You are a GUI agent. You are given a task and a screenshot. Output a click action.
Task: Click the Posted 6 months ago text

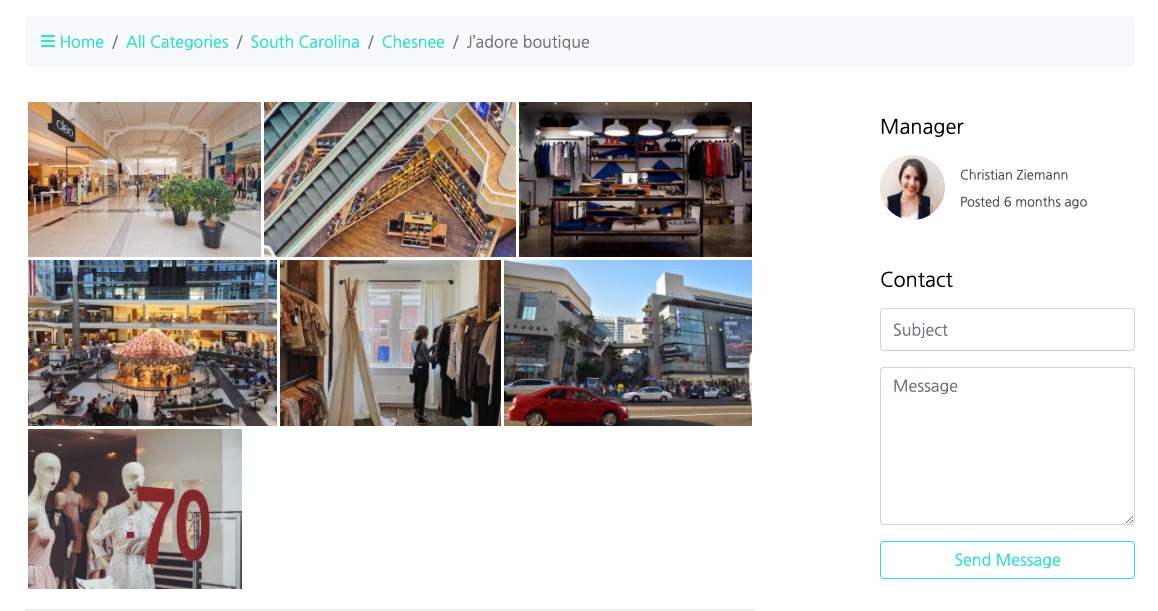click(x=1024, y=202)
